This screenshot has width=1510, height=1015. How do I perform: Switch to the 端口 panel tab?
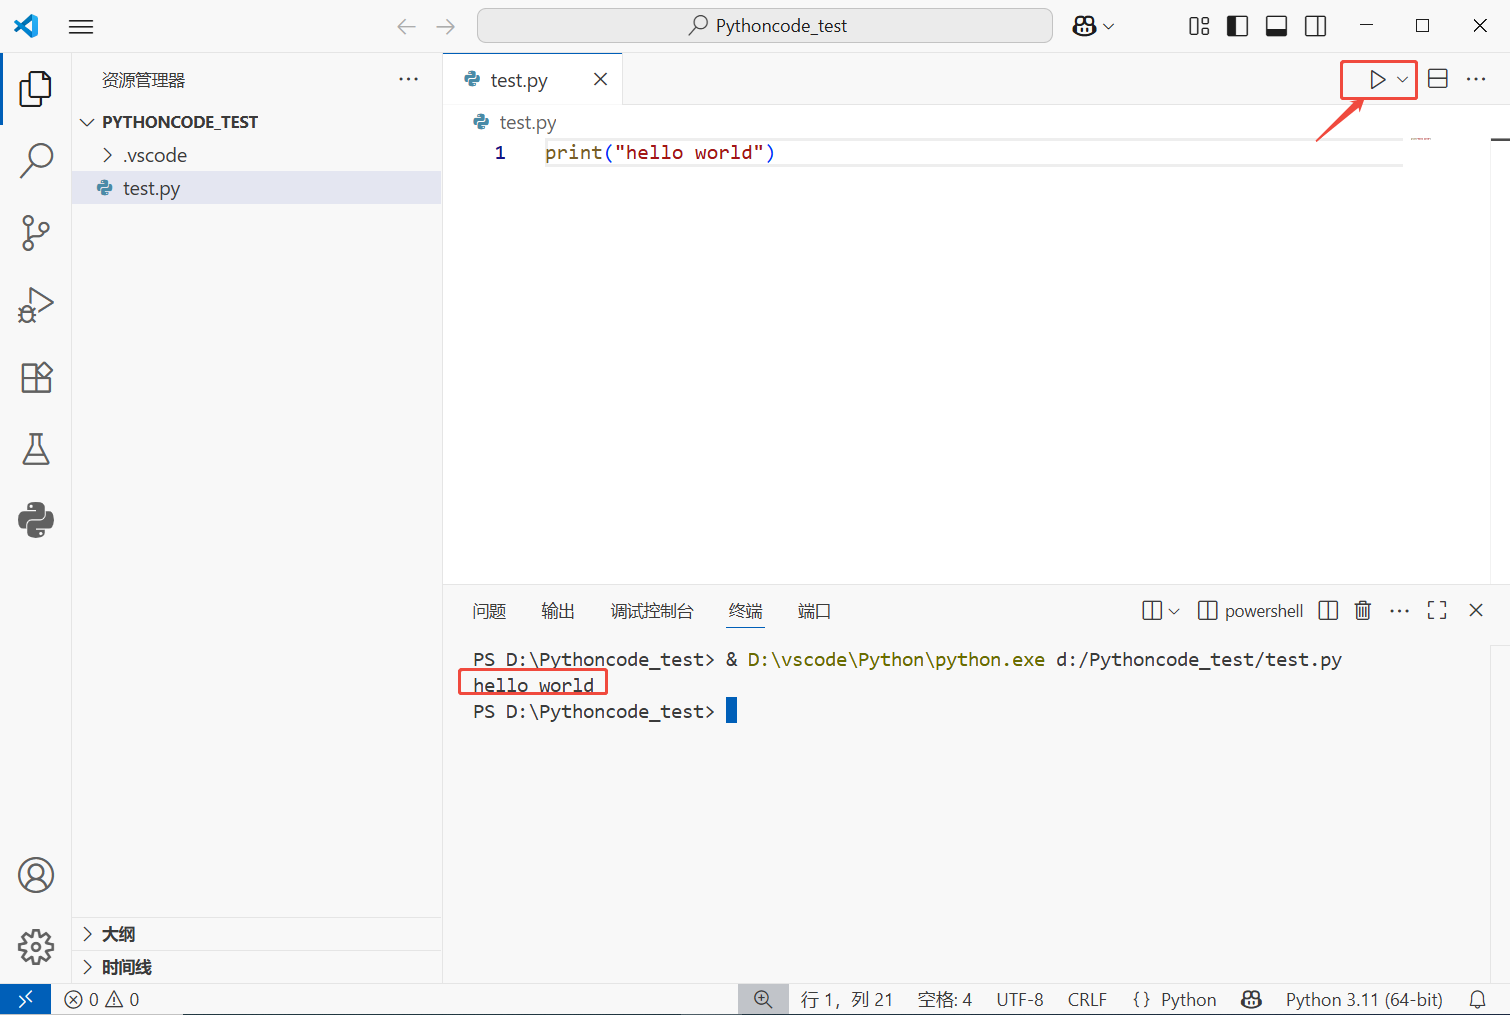[x=814, y=611]
